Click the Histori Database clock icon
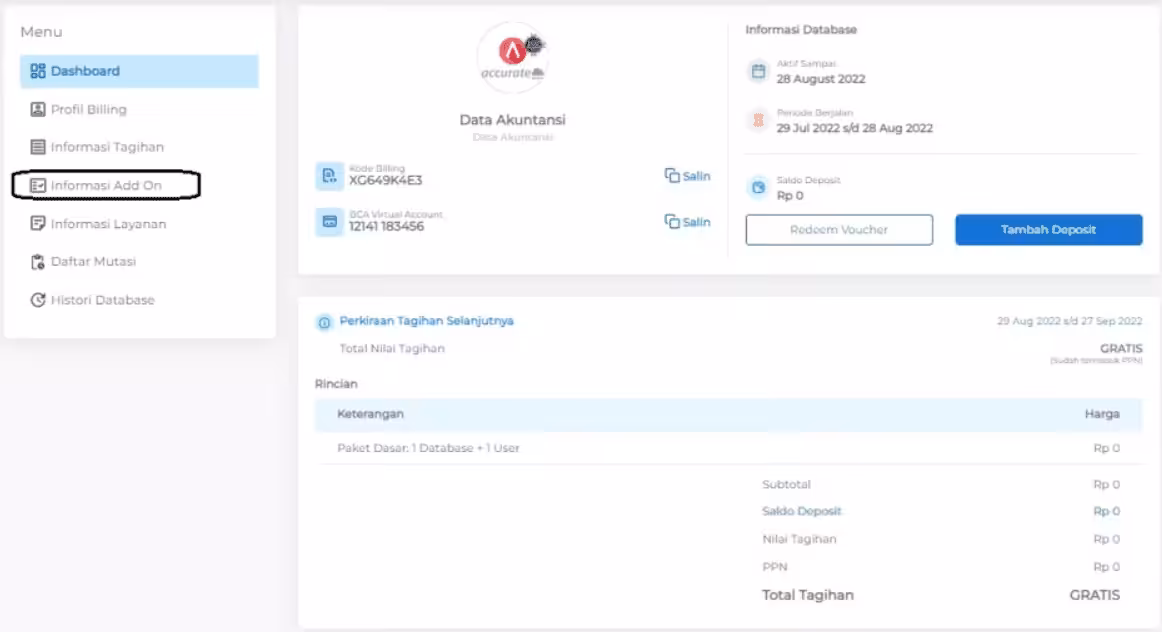Image resolution: width=1162 pixels, height=632 pixels. (x=38, y=300)
